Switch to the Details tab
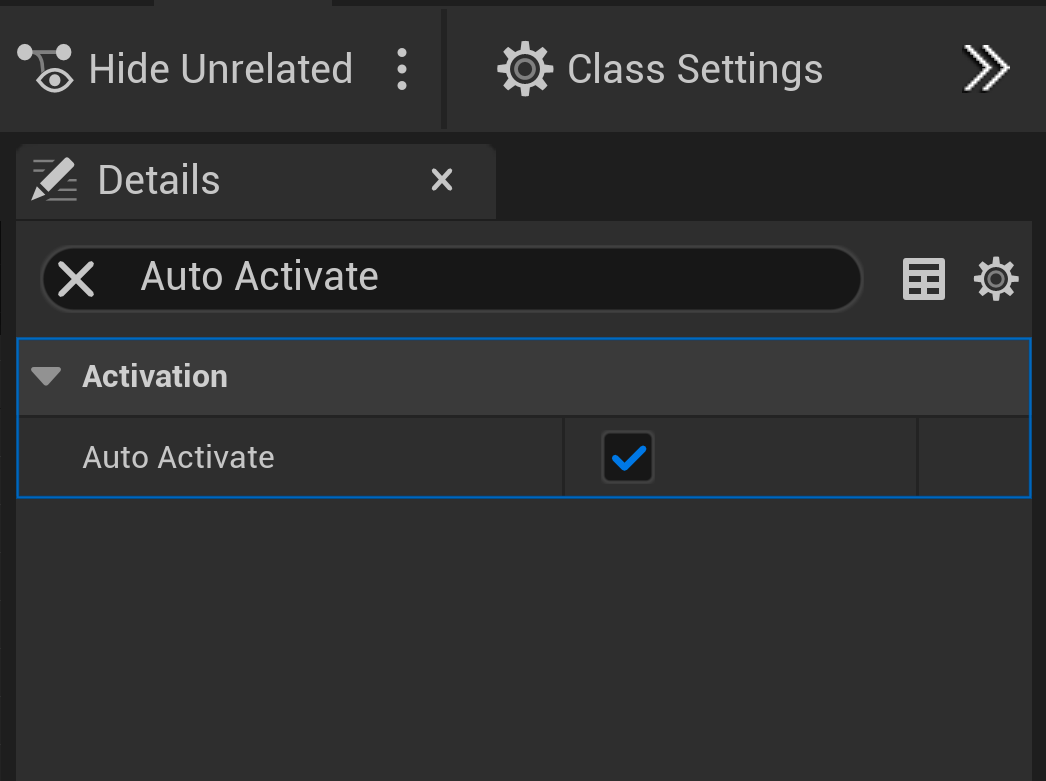1046x781 pixels. (159, 180)
